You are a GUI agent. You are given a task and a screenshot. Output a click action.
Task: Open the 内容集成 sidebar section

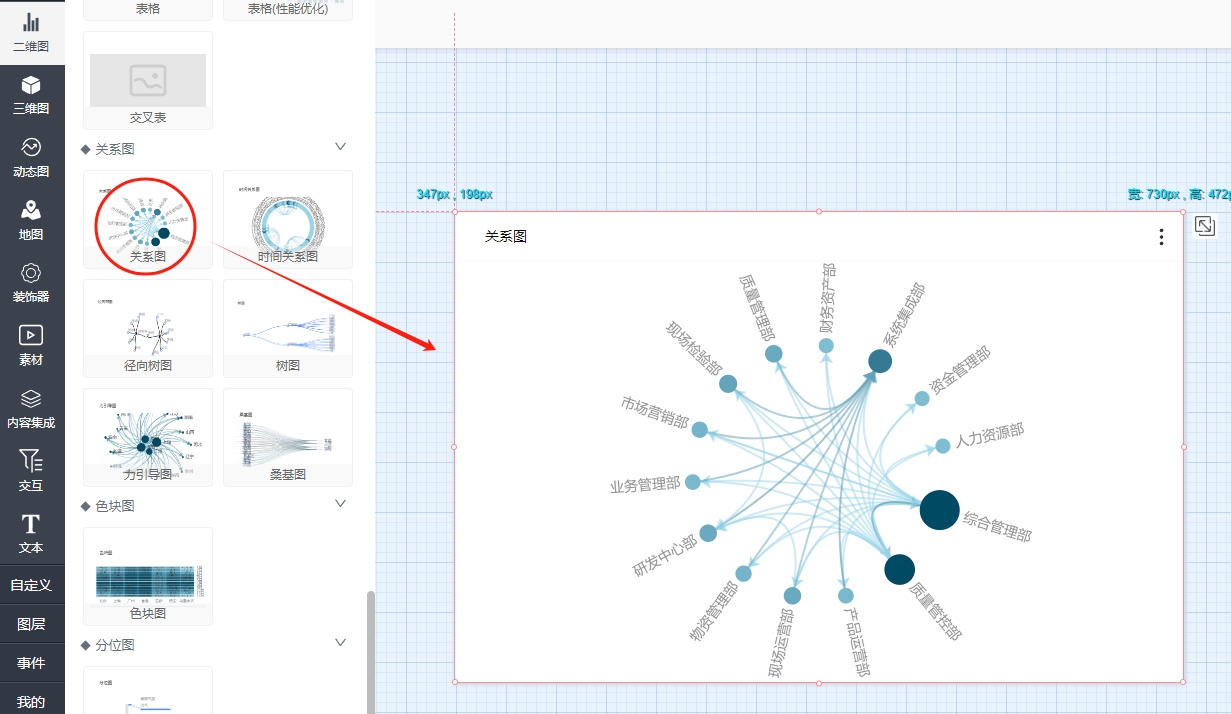point(32,409)
